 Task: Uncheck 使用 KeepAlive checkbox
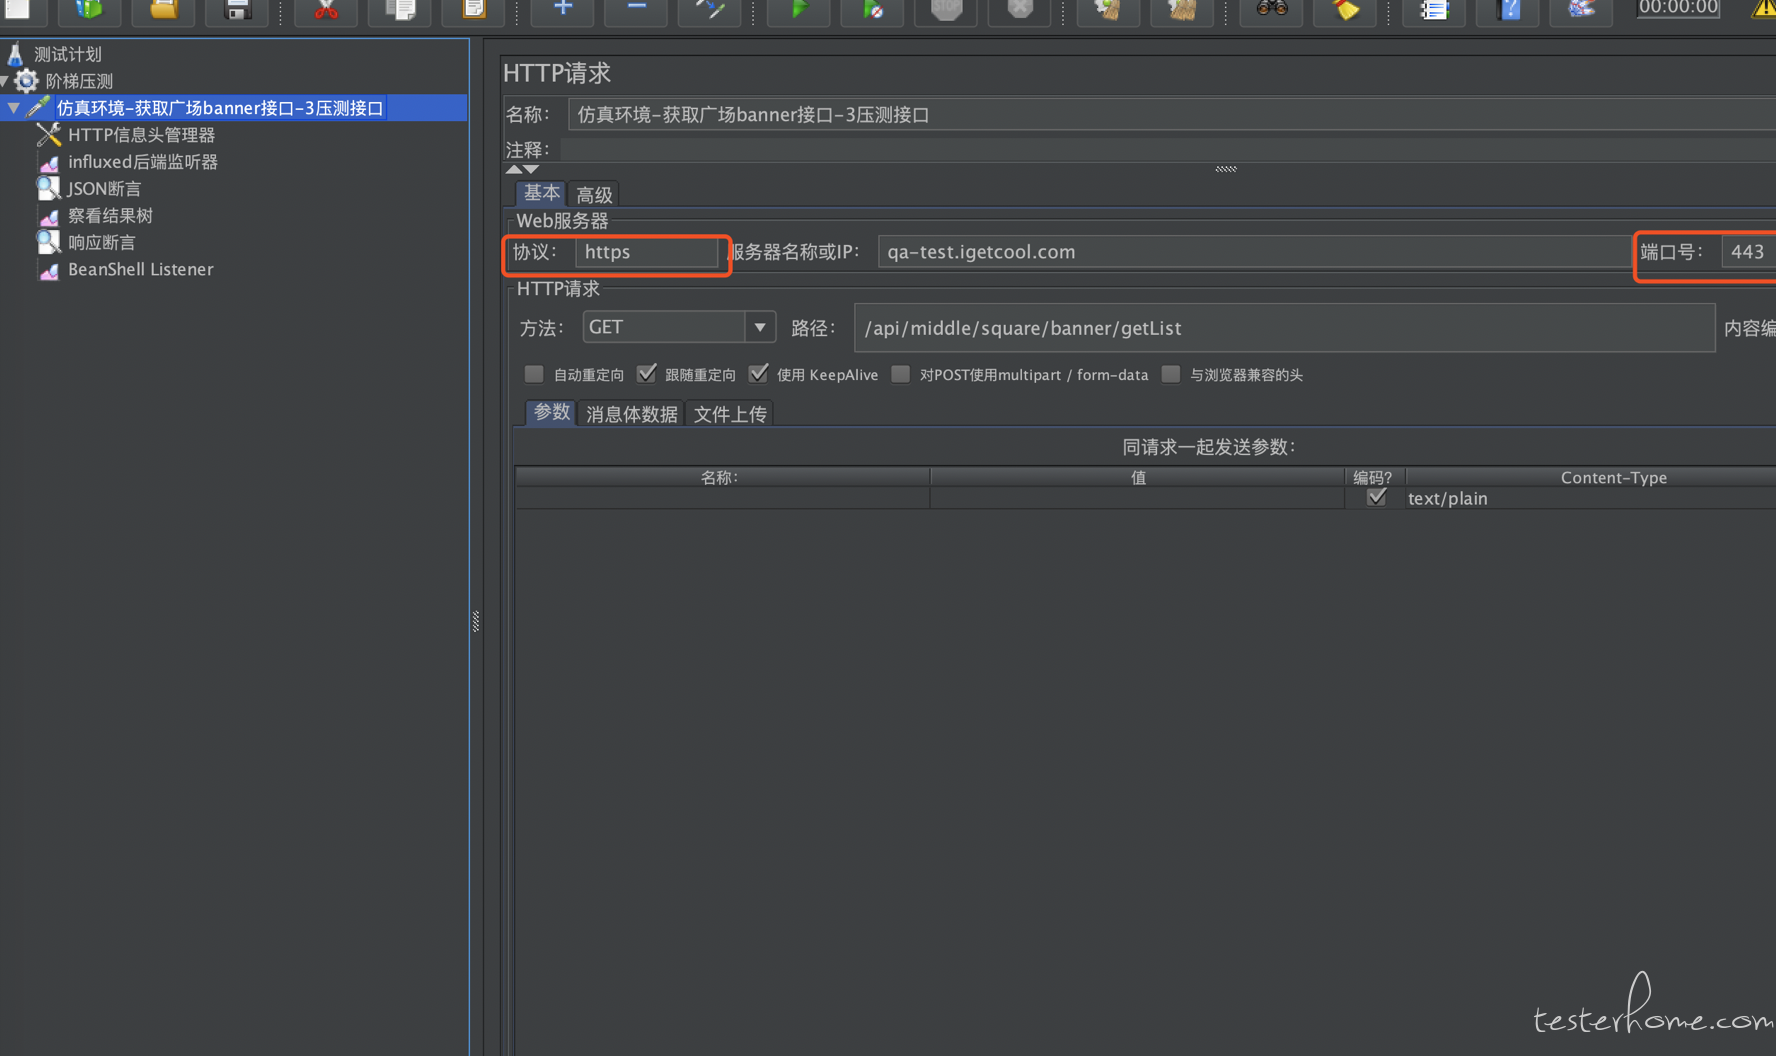point(759,374)
